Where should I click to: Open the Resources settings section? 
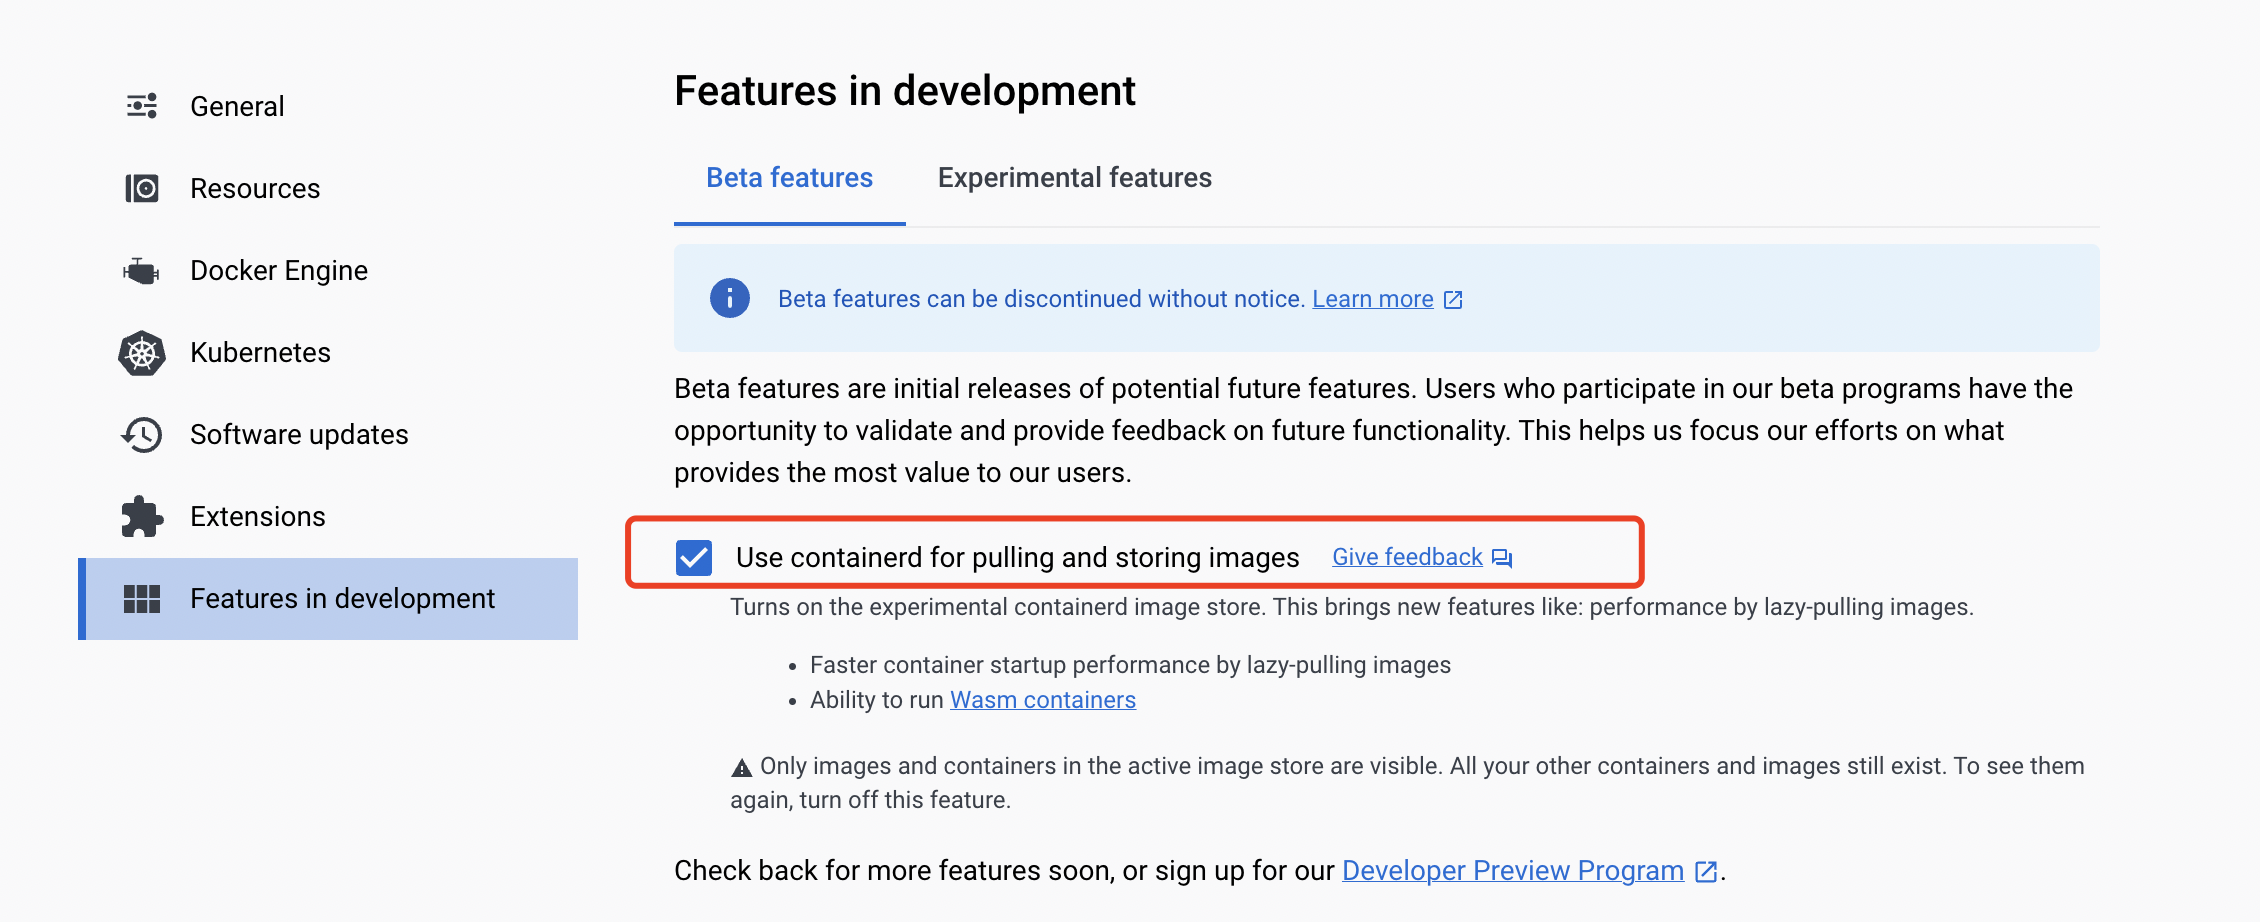tap(328, 188)
